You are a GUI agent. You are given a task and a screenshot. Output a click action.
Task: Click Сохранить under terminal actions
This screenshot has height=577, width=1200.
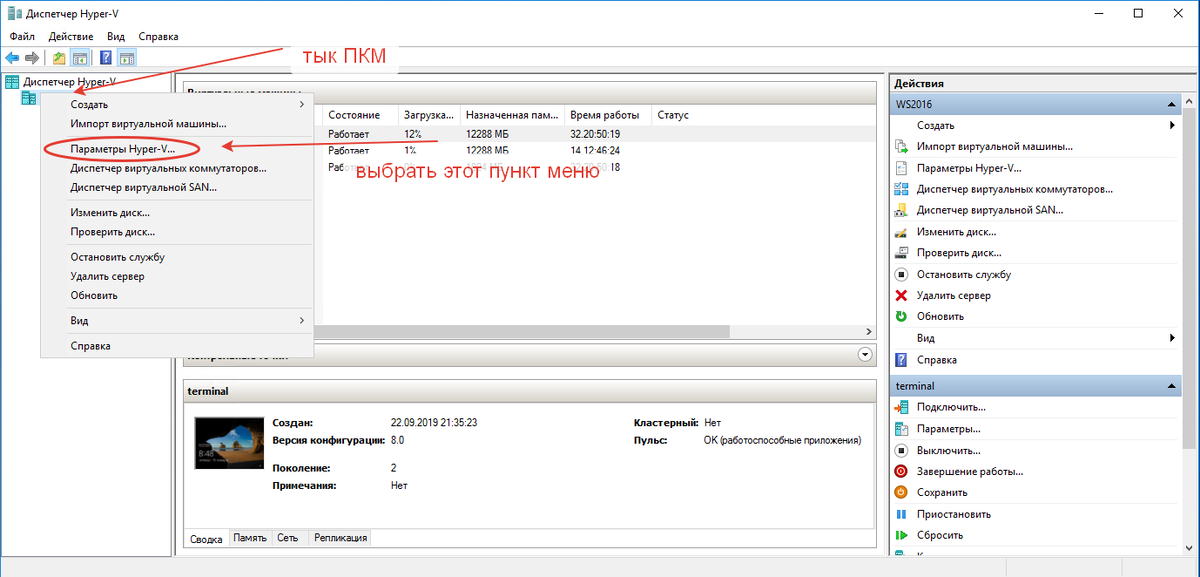pyautogui.click(x=942, y=492)
